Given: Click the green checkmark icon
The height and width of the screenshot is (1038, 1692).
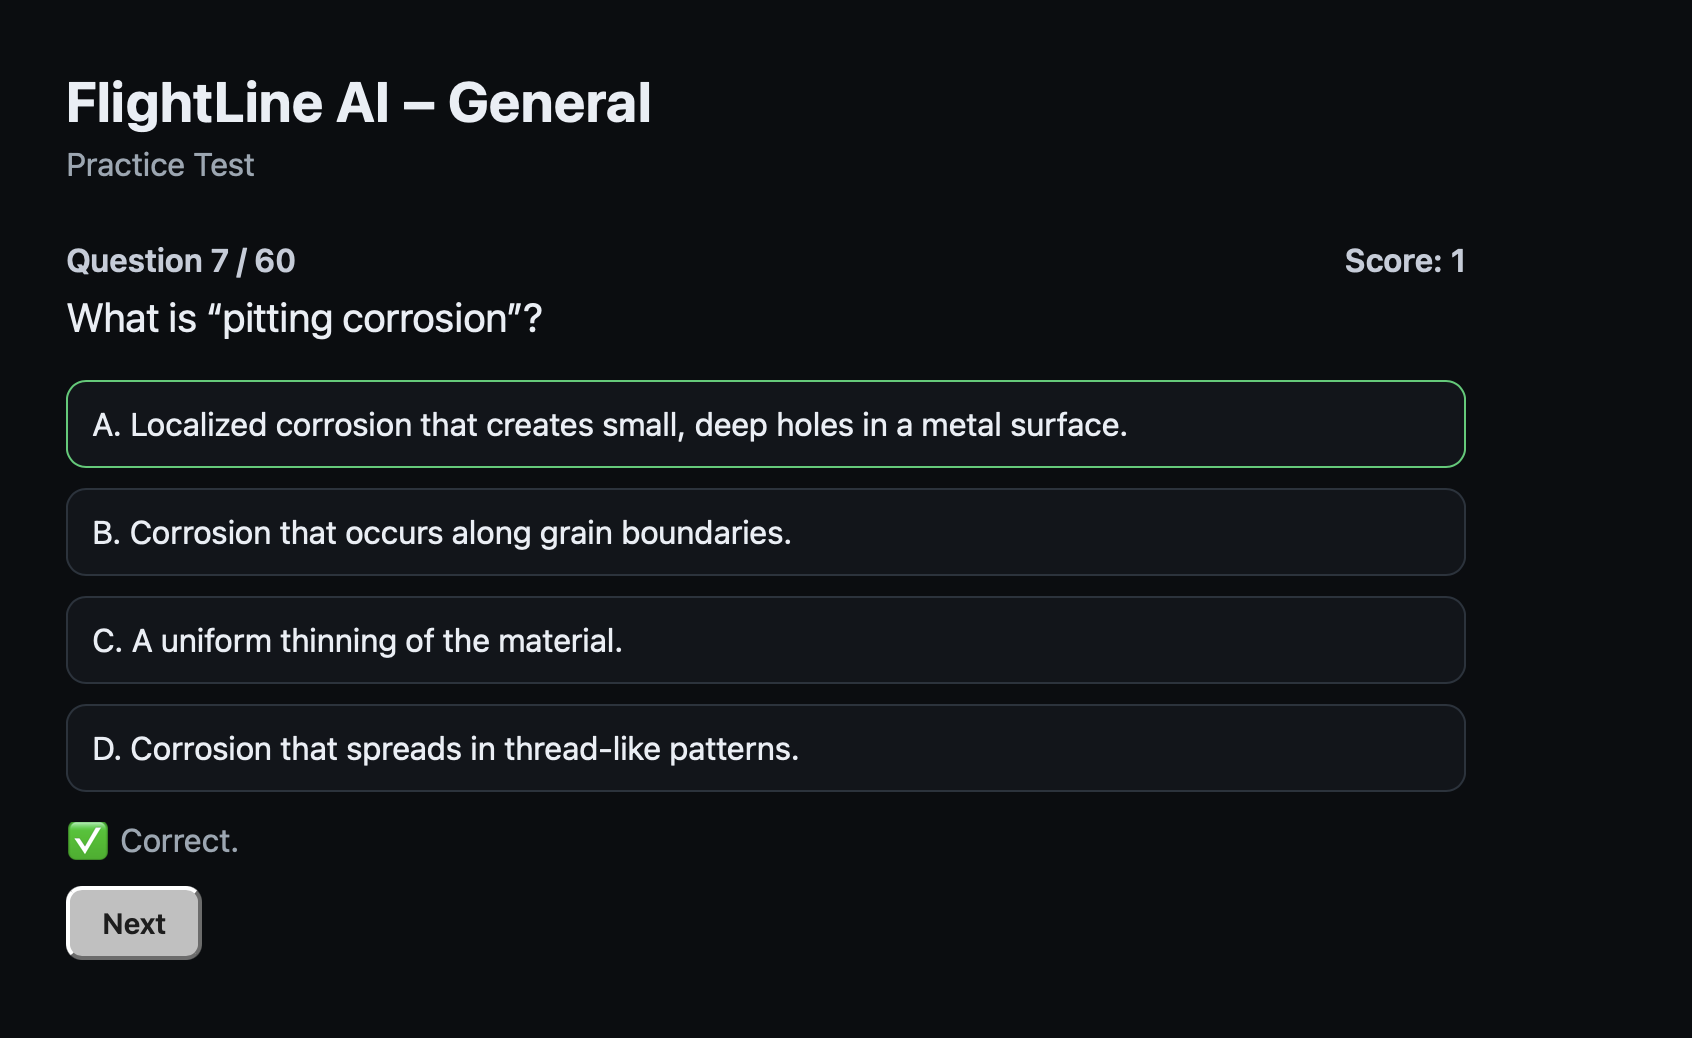Looking at the screenshot, I should click(88, 841).
